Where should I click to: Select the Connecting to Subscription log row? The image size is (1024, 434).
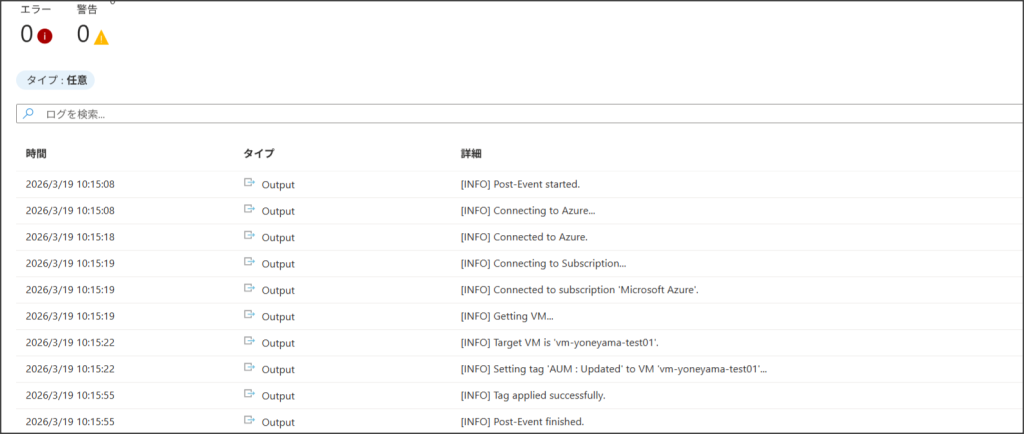click(x=559, y=264)
